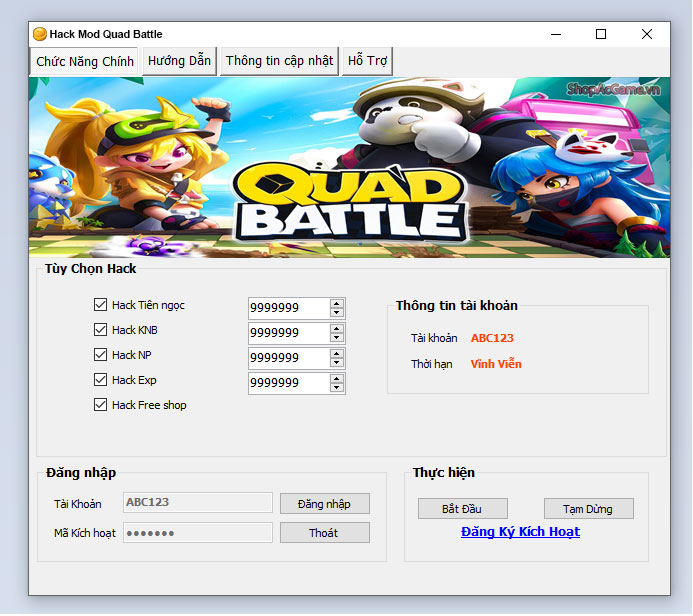Click the Thoát button
The width and height of the screenshot is (693, 616).
pos(325,533)
